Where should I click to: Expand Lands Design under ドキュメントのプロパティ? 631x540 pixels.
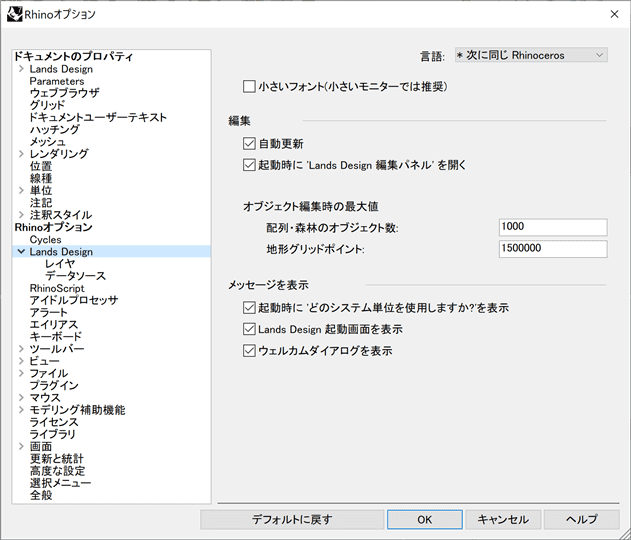21,69
